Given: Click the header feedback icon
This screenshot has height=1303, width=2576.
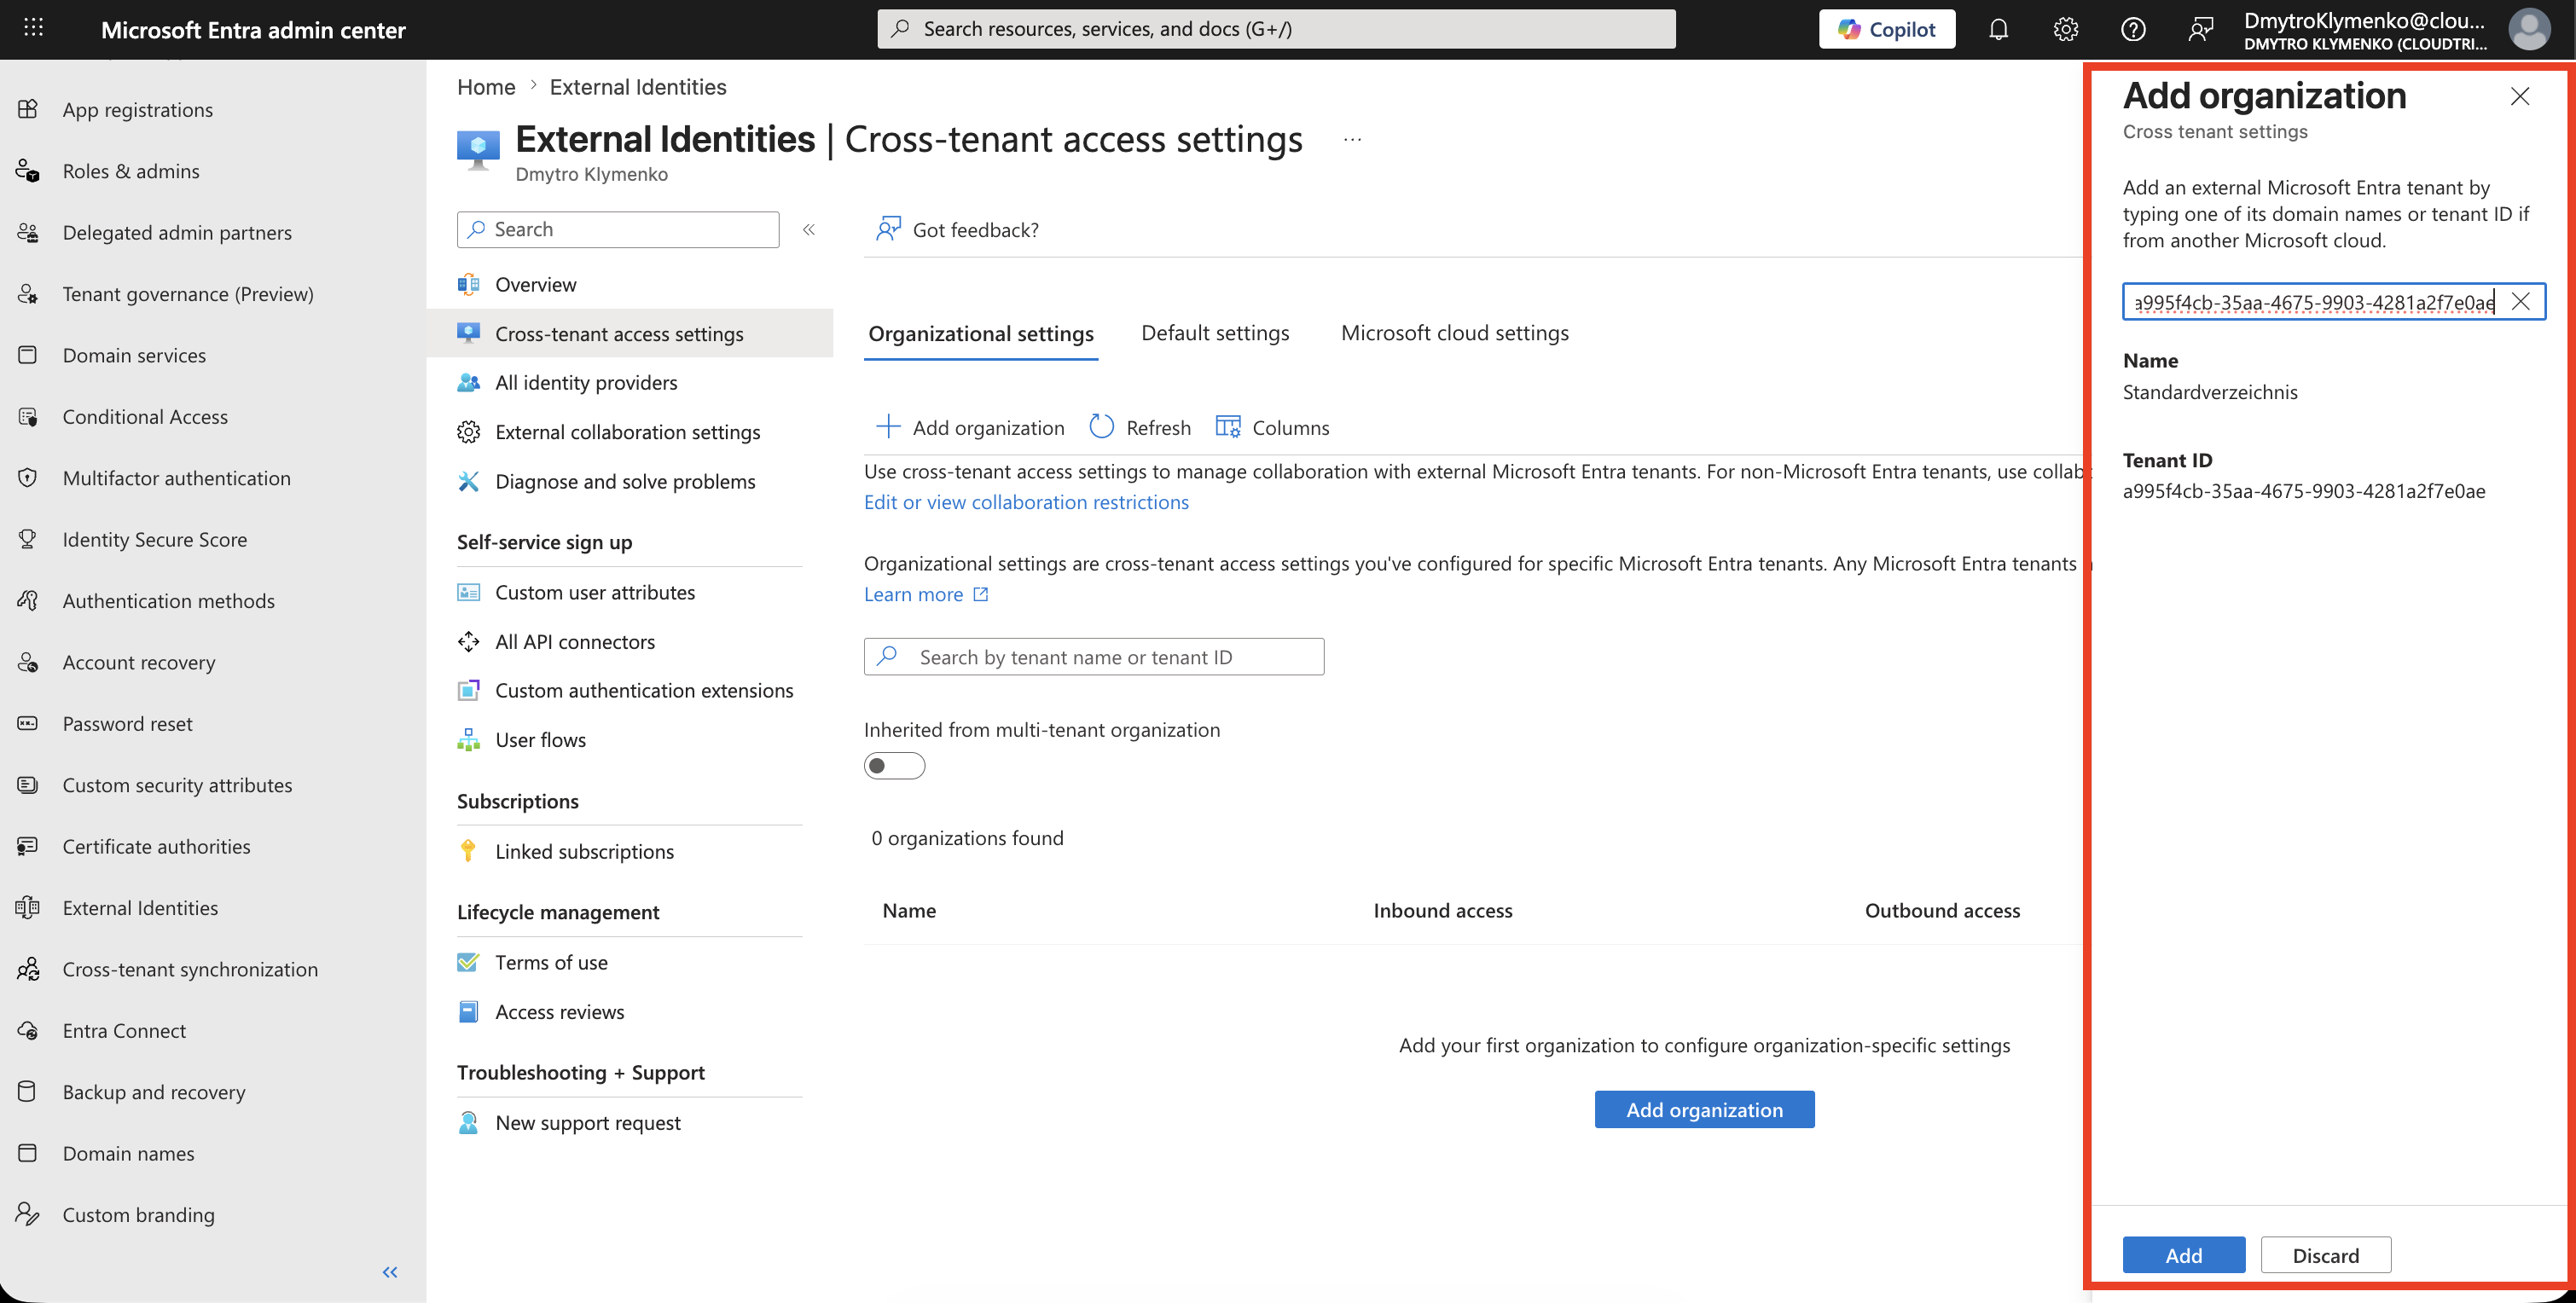Looking at the screenshot, I should [x=2200, y=29].
